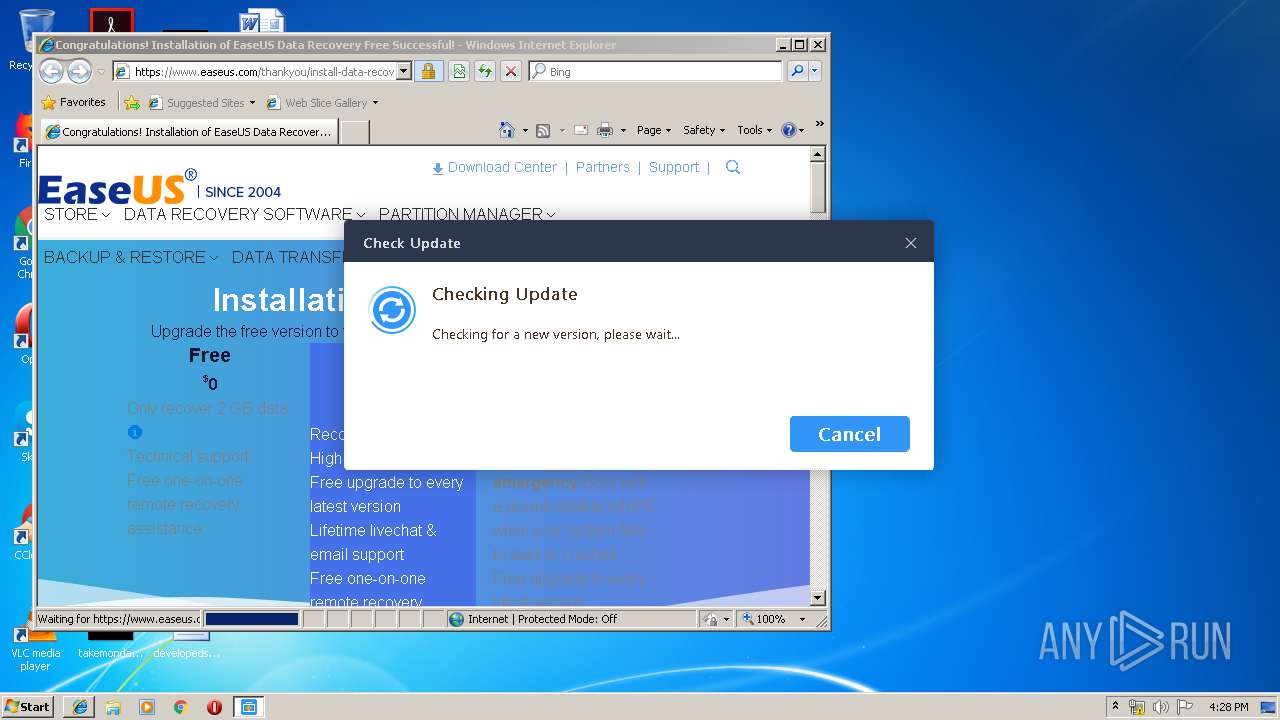Click the security lock icon beside the address bar
The width and height of the screenshot is (1280, 720).
[428, 71]
